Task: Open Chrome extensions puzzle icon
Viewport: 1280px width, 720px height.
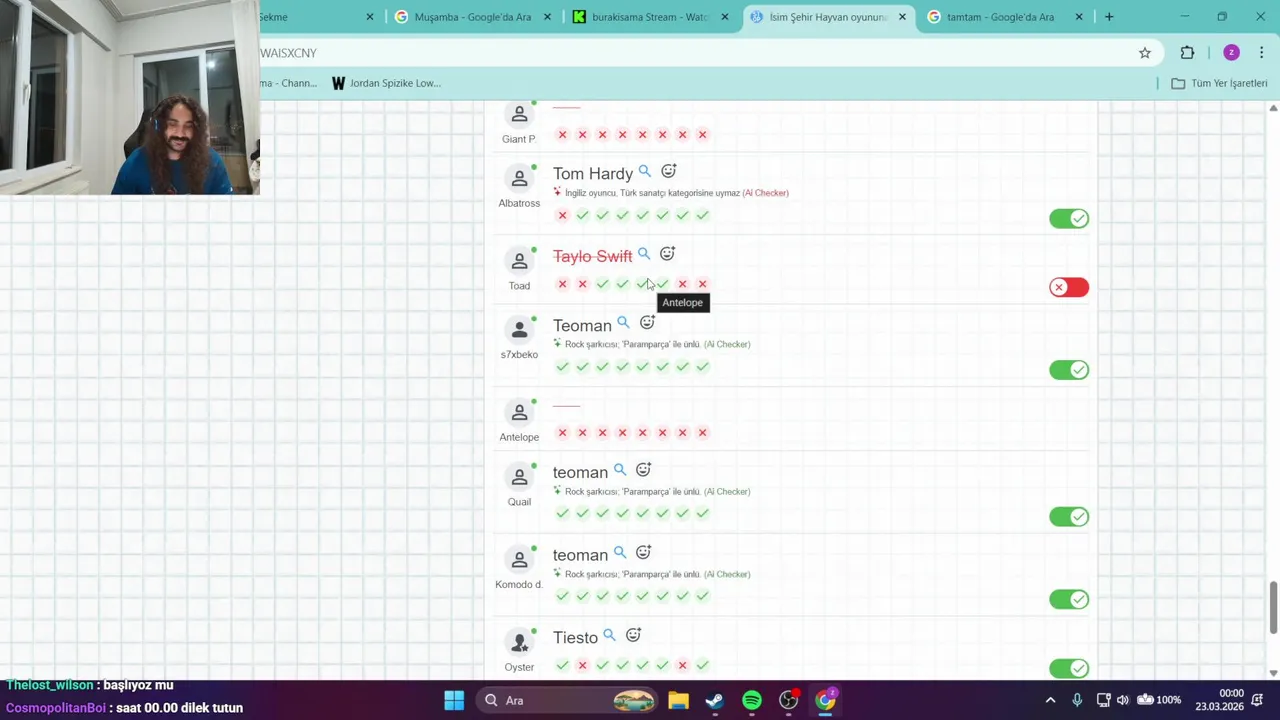Action: coord(1187,53)
